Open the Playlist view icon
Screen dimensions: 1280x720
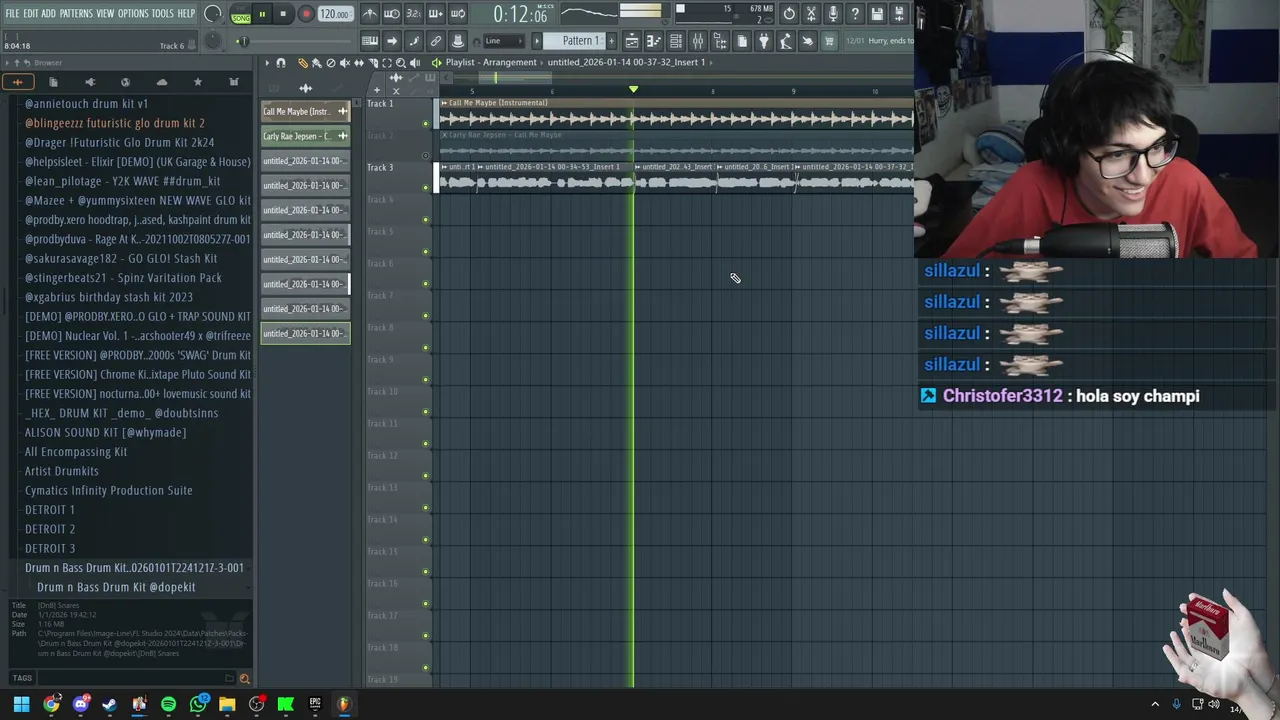(632, 41)
